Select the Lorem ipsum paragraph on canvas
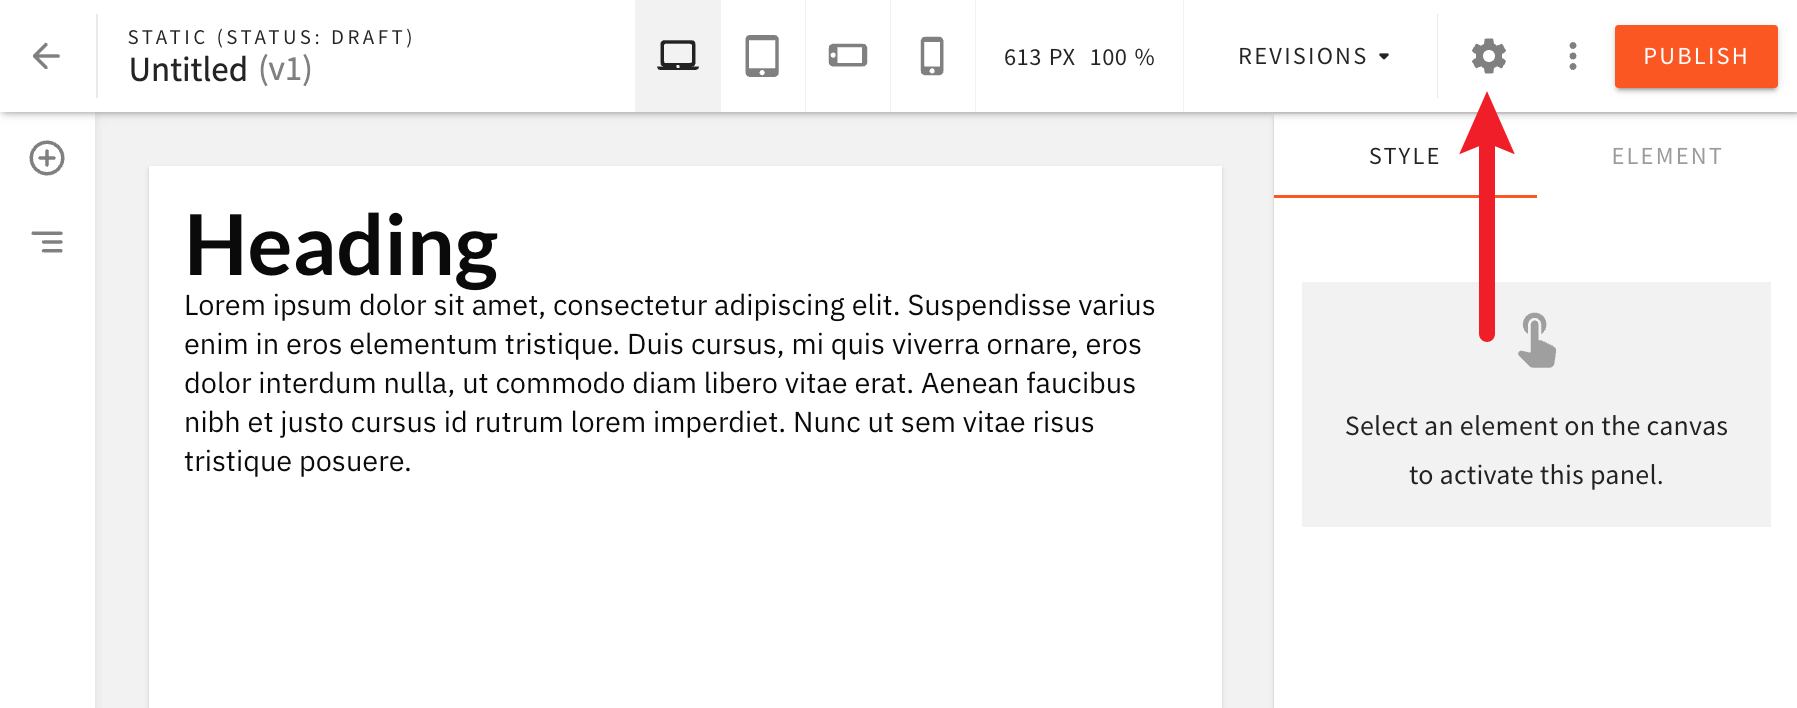Image resolution: width=1797 pixels, height=708 pixels. click(x=670, y=383)
